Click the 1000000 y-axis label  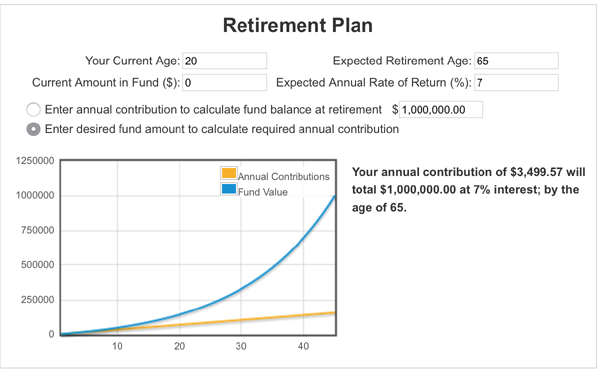coord(35,195)
